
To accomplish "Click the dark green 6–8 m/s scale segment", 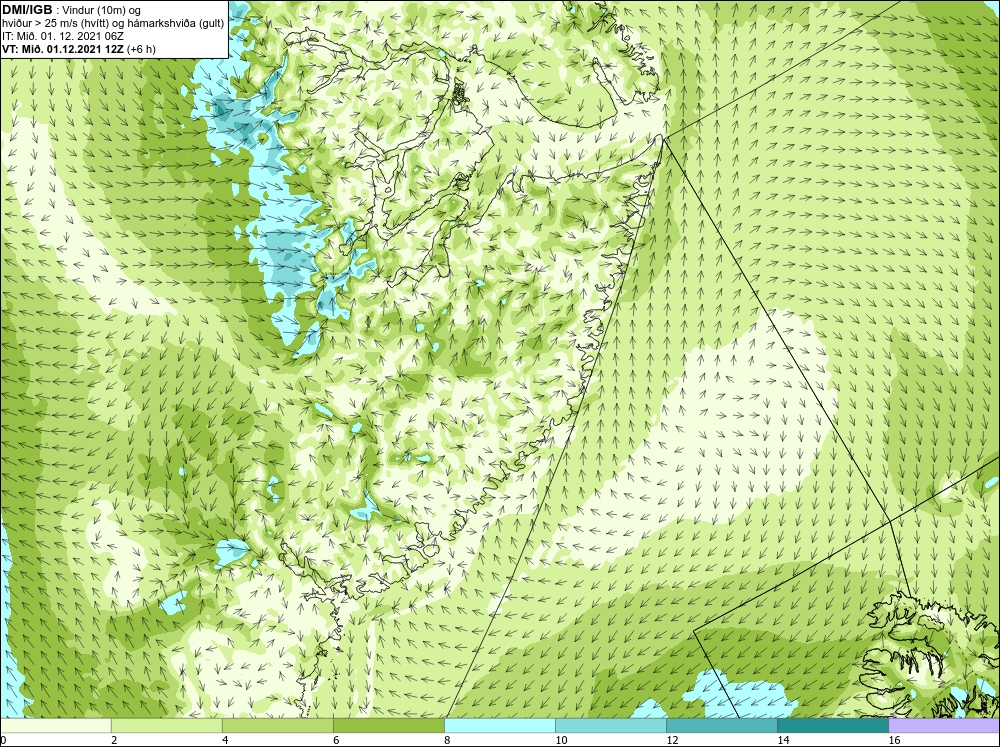I will coord(389,725).
